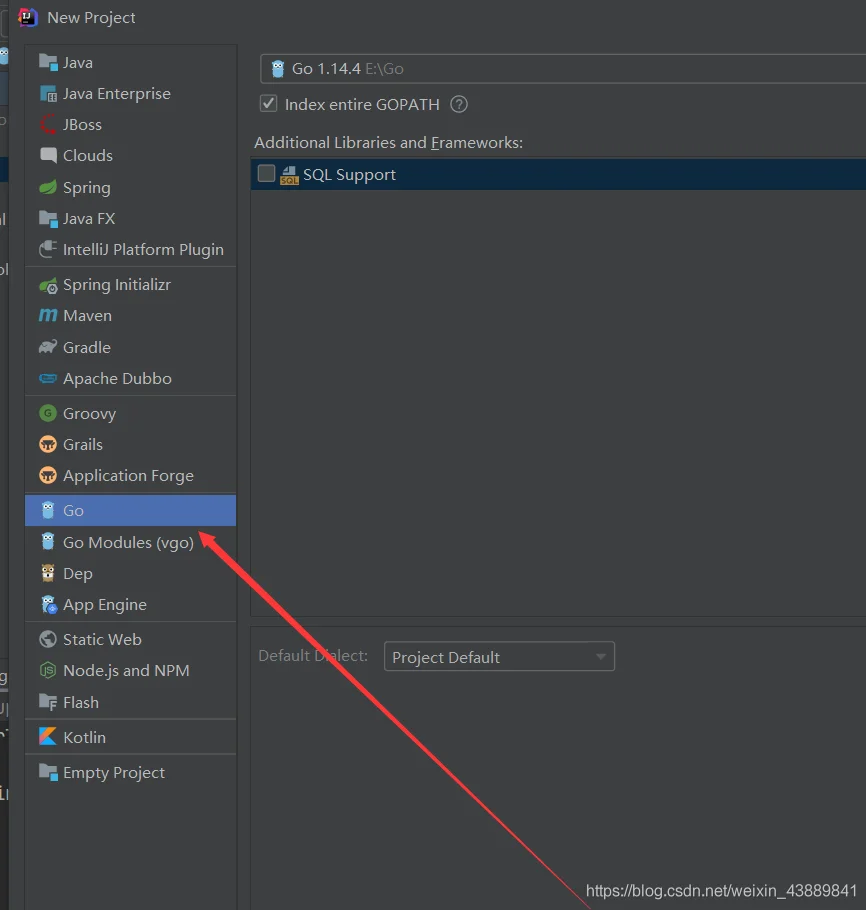Pick Java FX in the project list
This screenshot has height=910, width=866.
click(x=131, y=219)
